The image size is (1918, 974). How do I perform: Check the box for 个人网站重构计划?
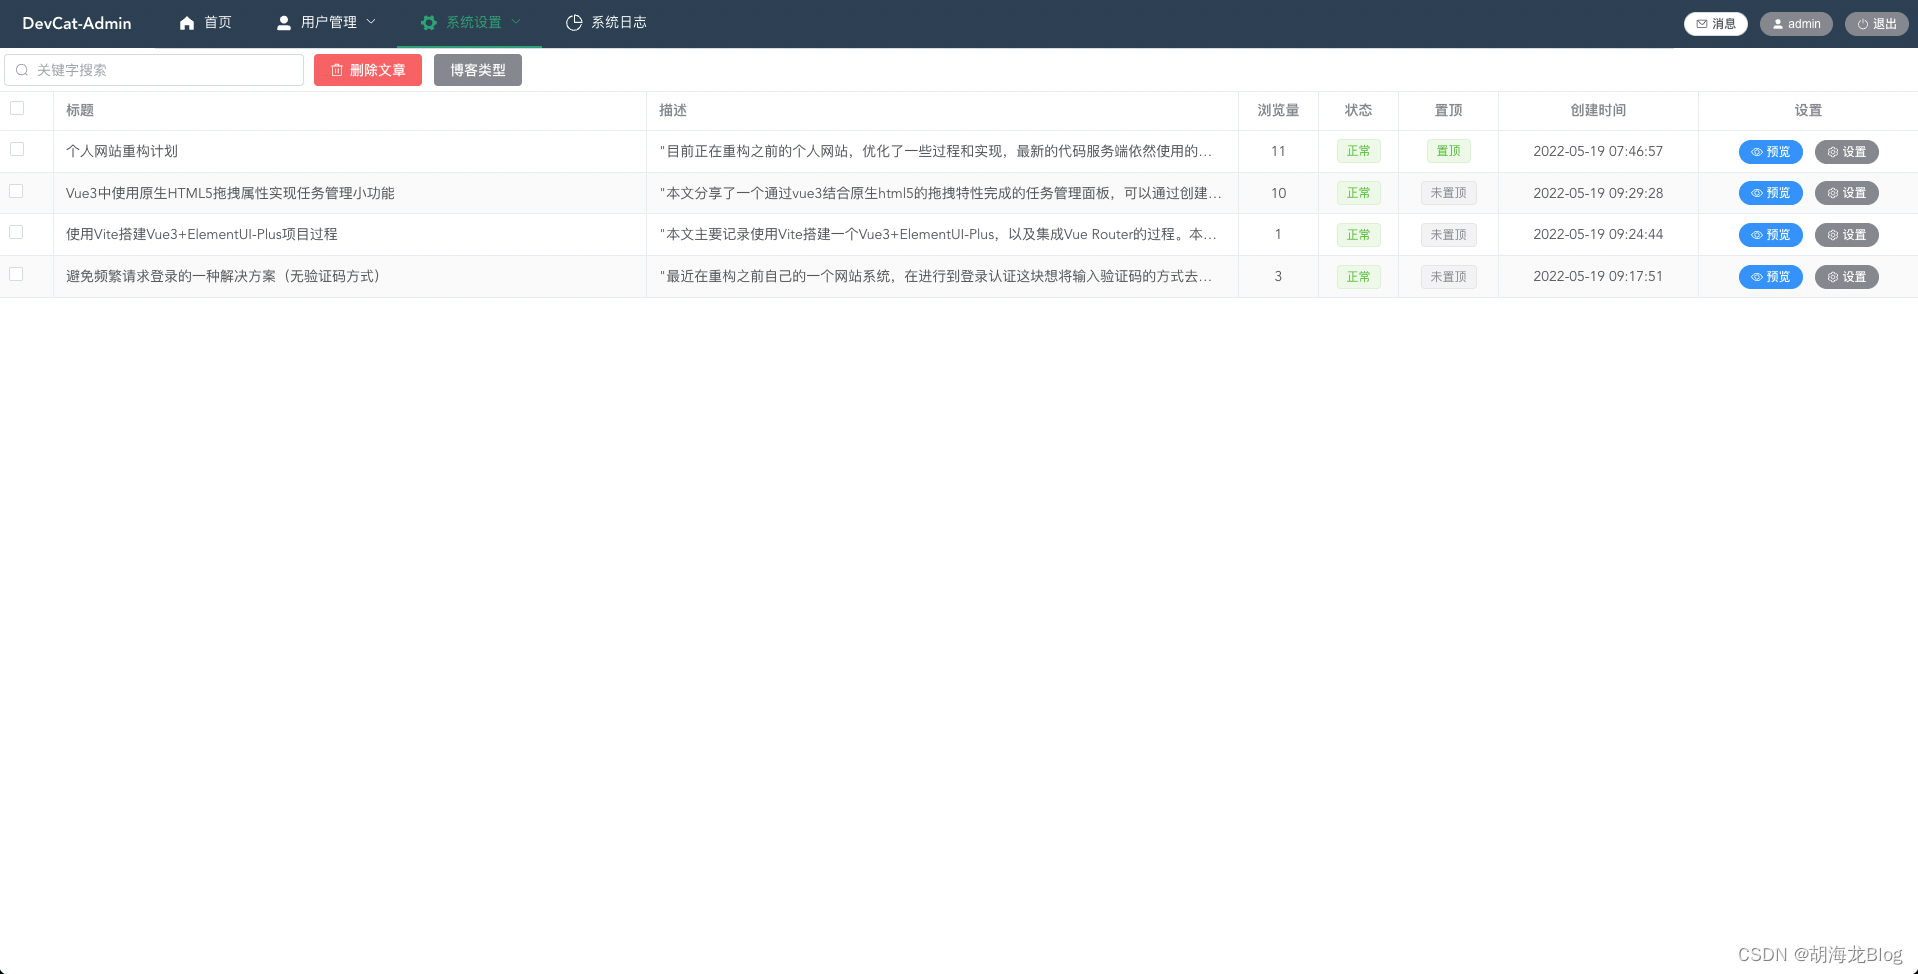[x=17, y=149]
